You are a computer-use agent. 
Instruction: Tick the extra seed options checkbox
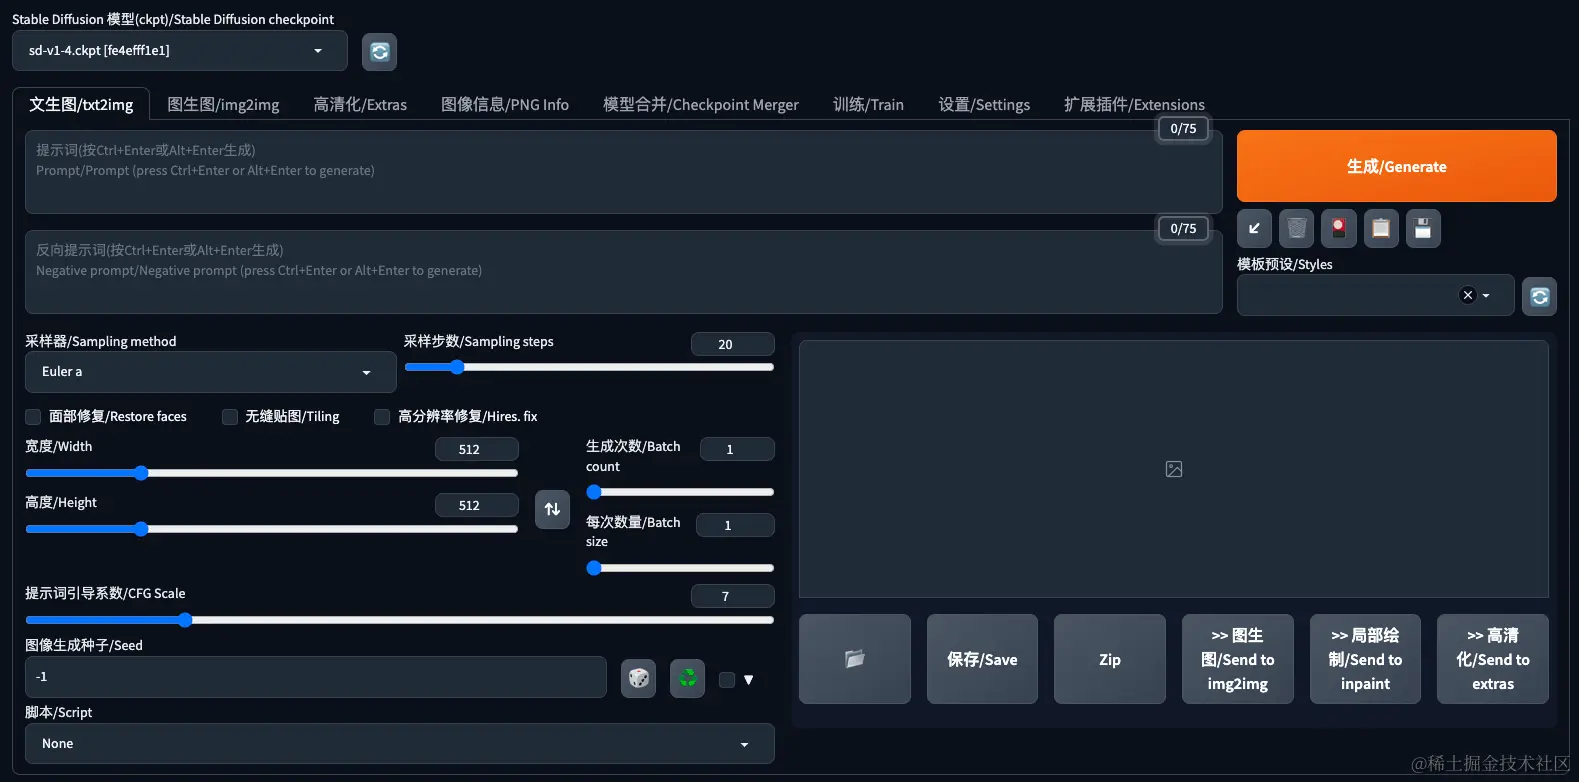pyautogui.click(x=727, y=680)
